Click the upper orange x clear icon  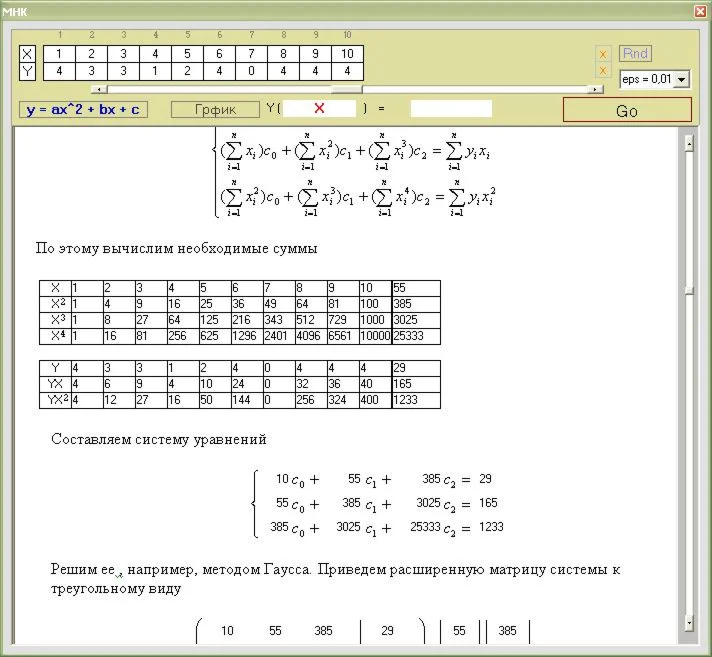(603, 54)
